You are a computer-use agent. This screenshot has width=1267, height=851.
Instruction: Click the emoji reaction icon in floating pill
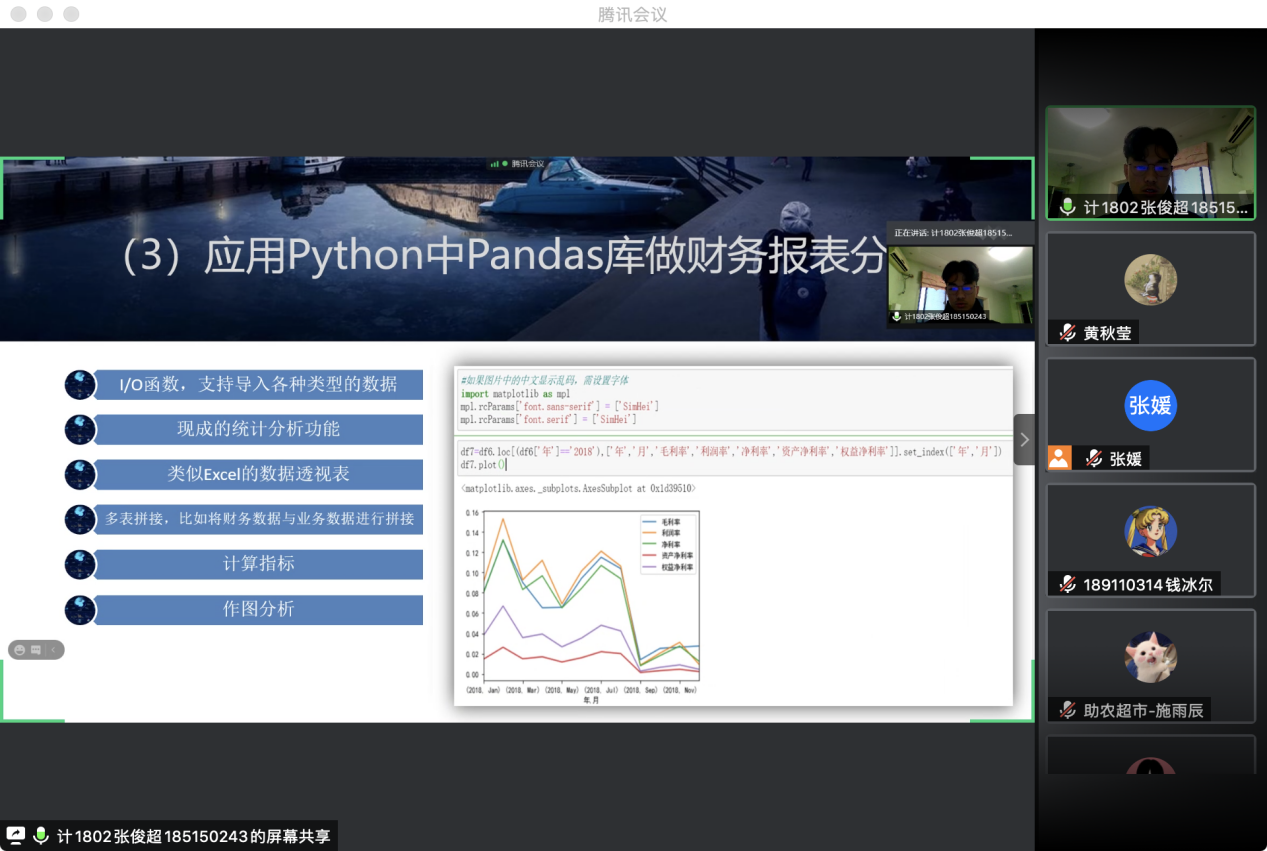click(x=19, y=650)
